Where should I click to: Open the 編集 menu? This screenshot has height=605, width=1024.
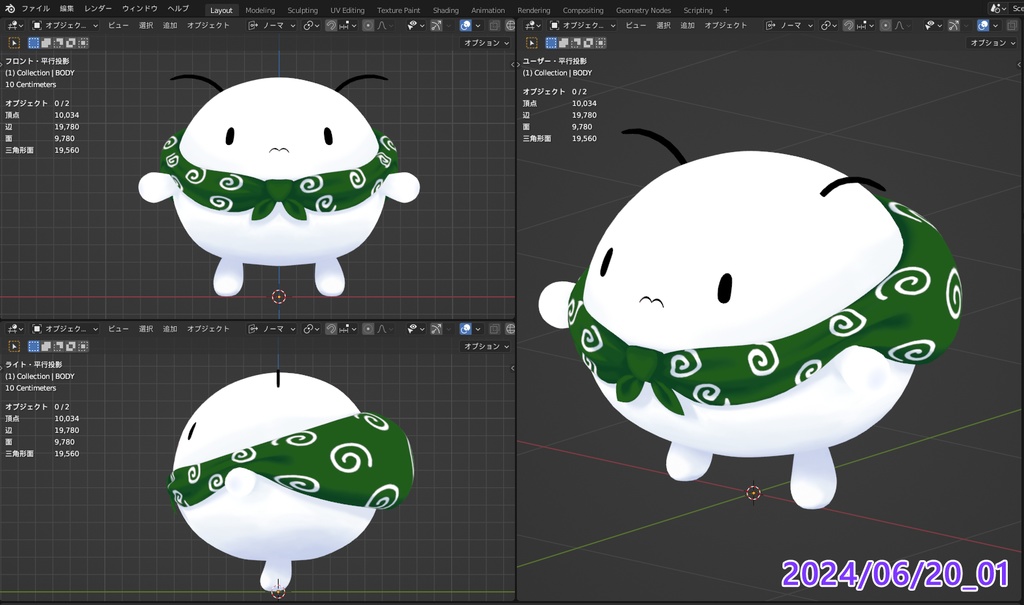point(67,8)
